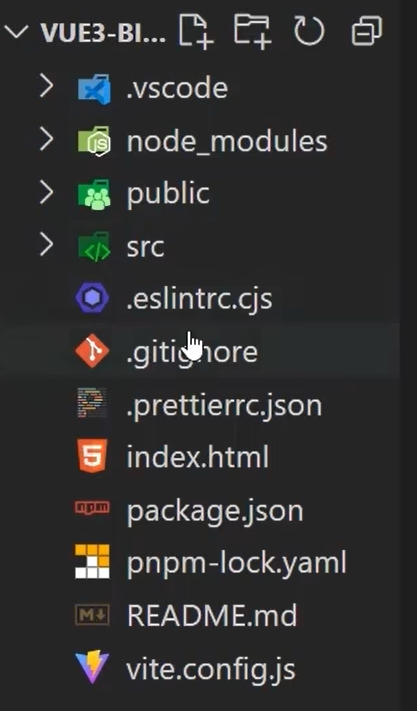417x711 pixels.
Task: Click the HTML5 icon beside index.html
Action: pos(92,456)
